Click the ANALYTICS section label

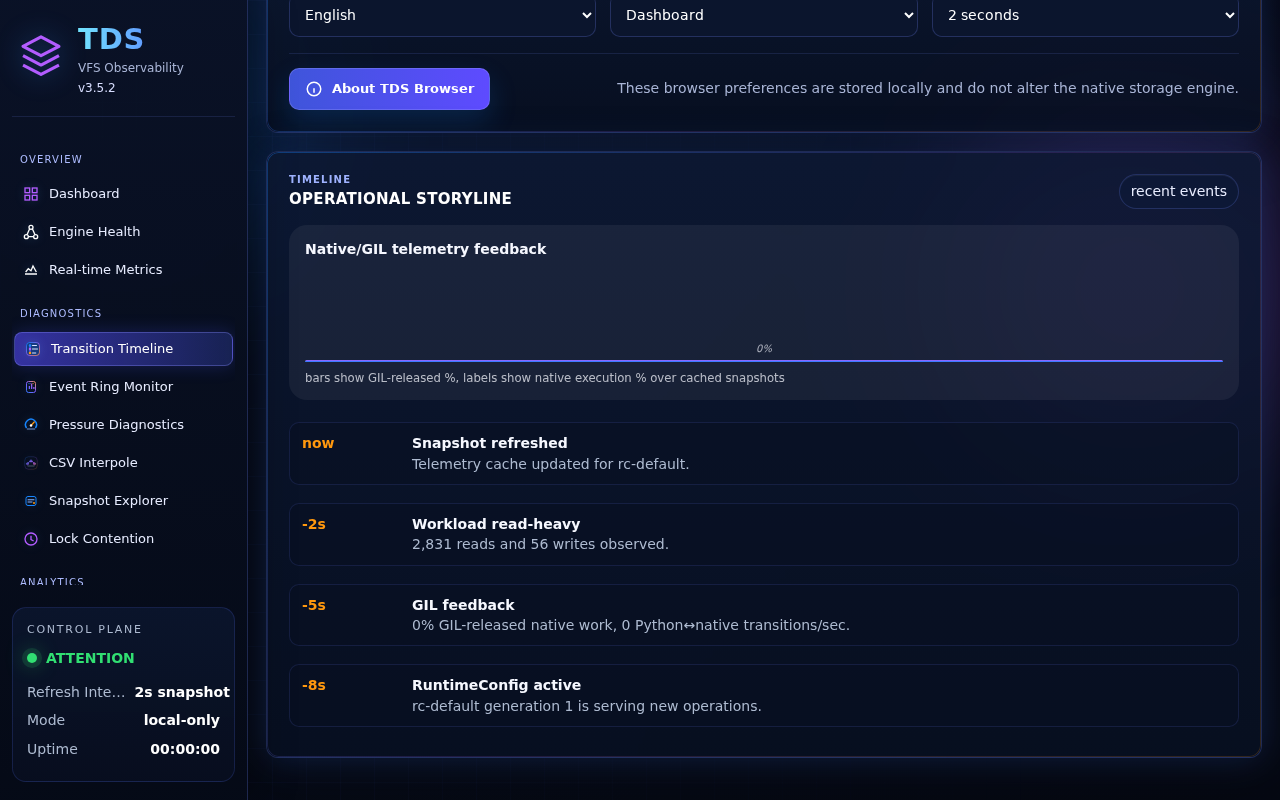(52, 582)
